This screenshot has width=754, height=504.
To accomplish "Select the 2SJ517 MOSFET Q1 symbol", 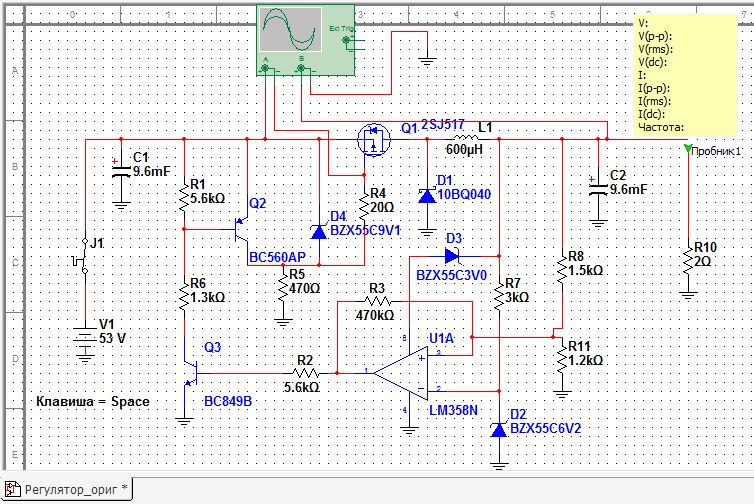I will (374, 139).
